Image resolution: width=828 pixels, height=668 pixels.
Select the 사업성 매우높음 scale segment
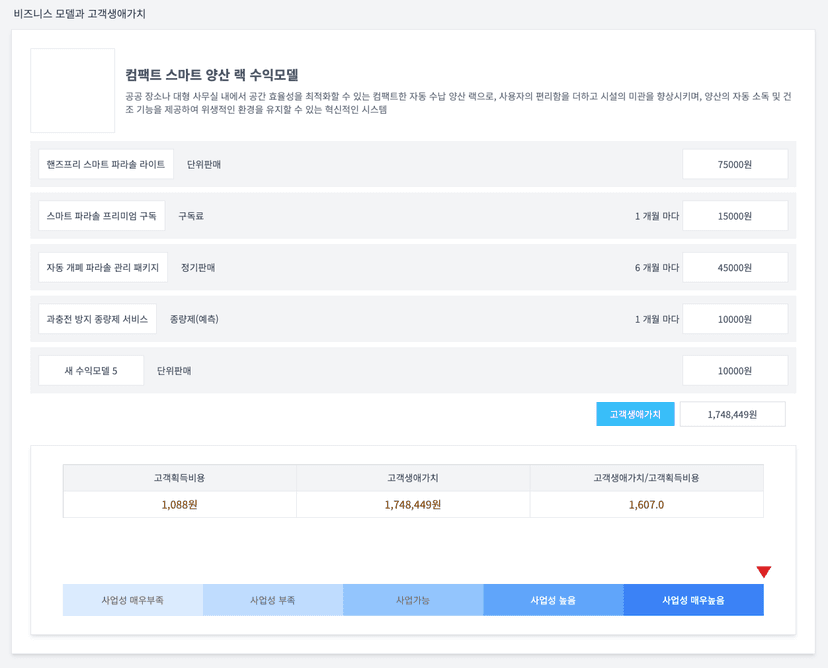click(x=693, y=600)
